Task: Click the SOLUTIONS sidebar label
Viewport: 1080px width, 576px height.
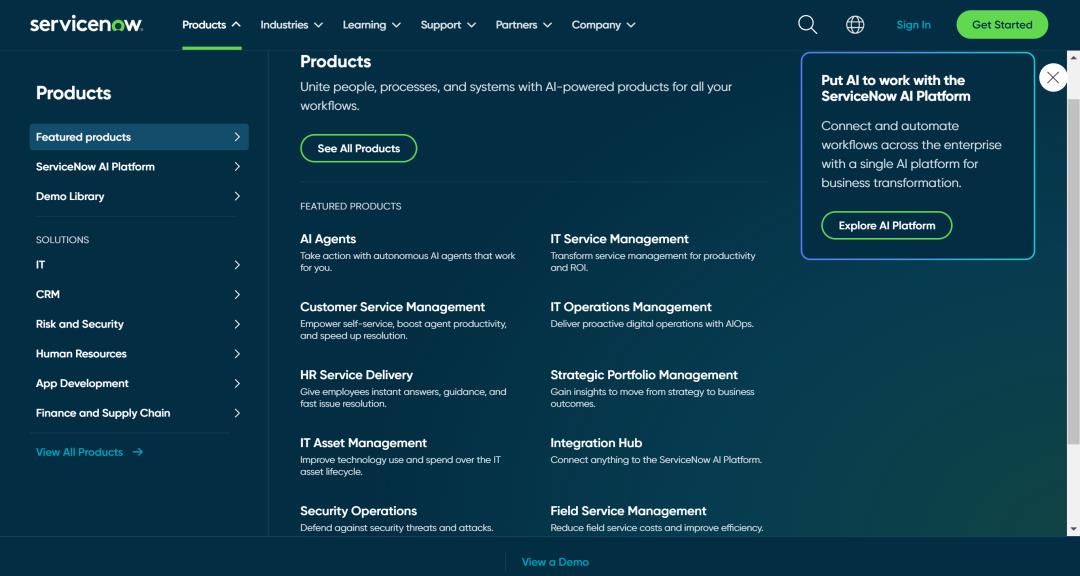Action: click(x=63, y=240)
